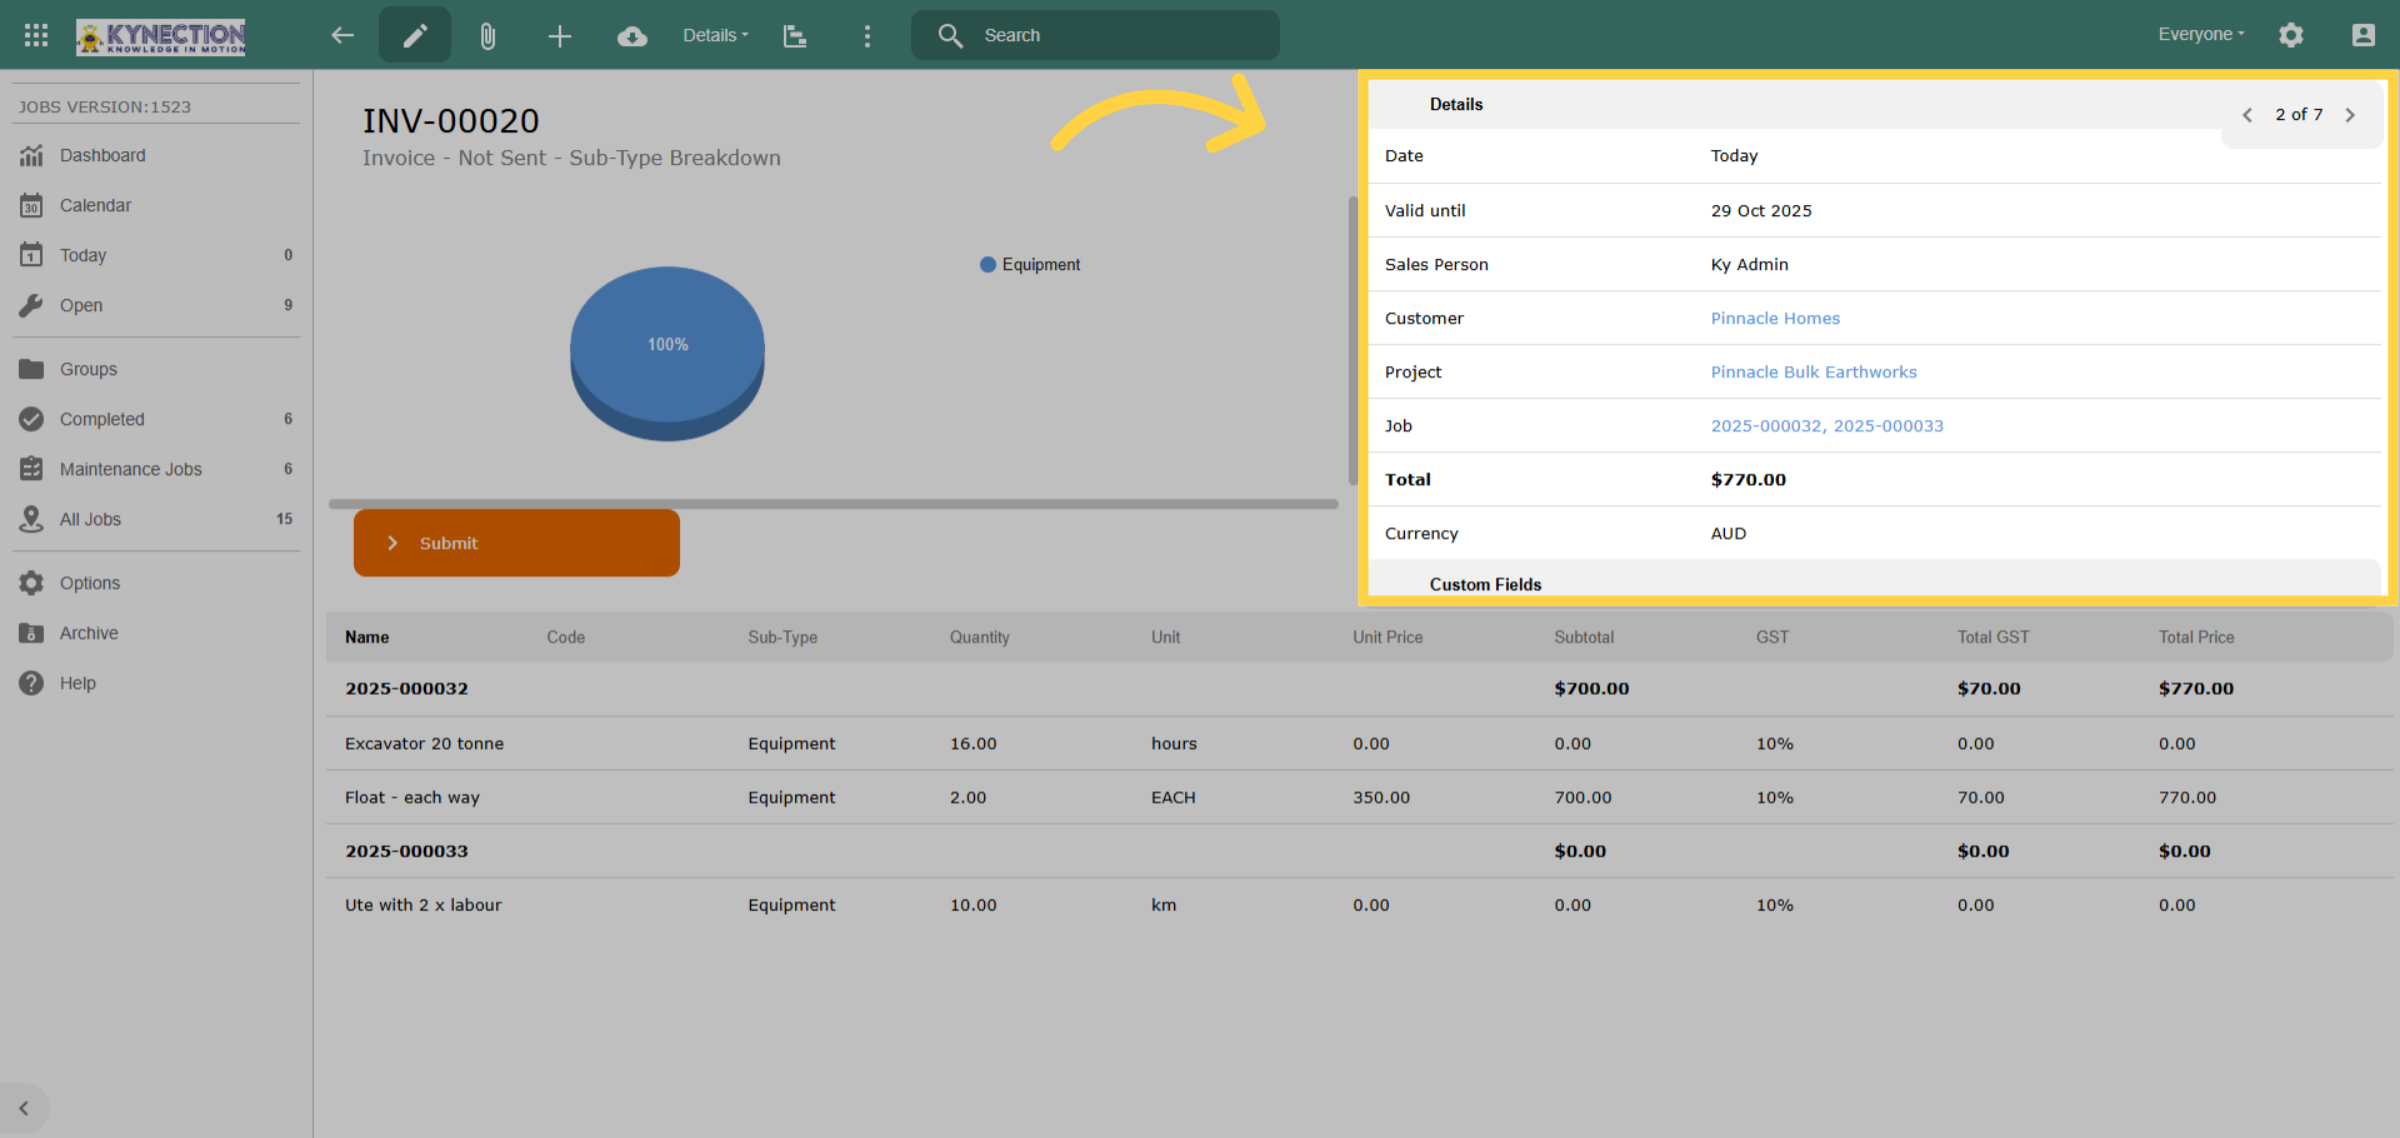
Task: Click the cloud download icon
Action: [x=632, y=36]
